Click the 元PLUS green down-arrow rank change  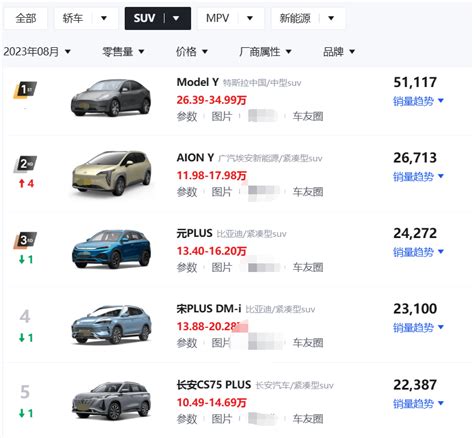[x=26, y=259]
